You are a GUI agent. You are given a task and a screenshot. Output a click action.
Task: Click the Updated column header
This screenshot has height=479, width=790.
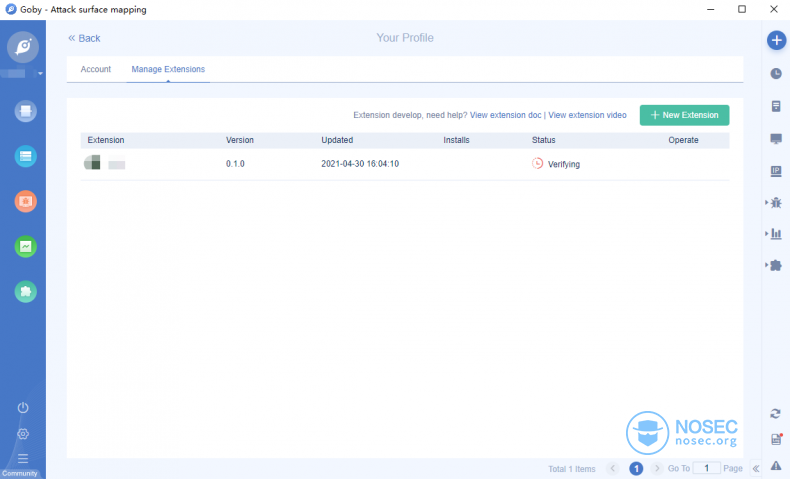(337, 140)
